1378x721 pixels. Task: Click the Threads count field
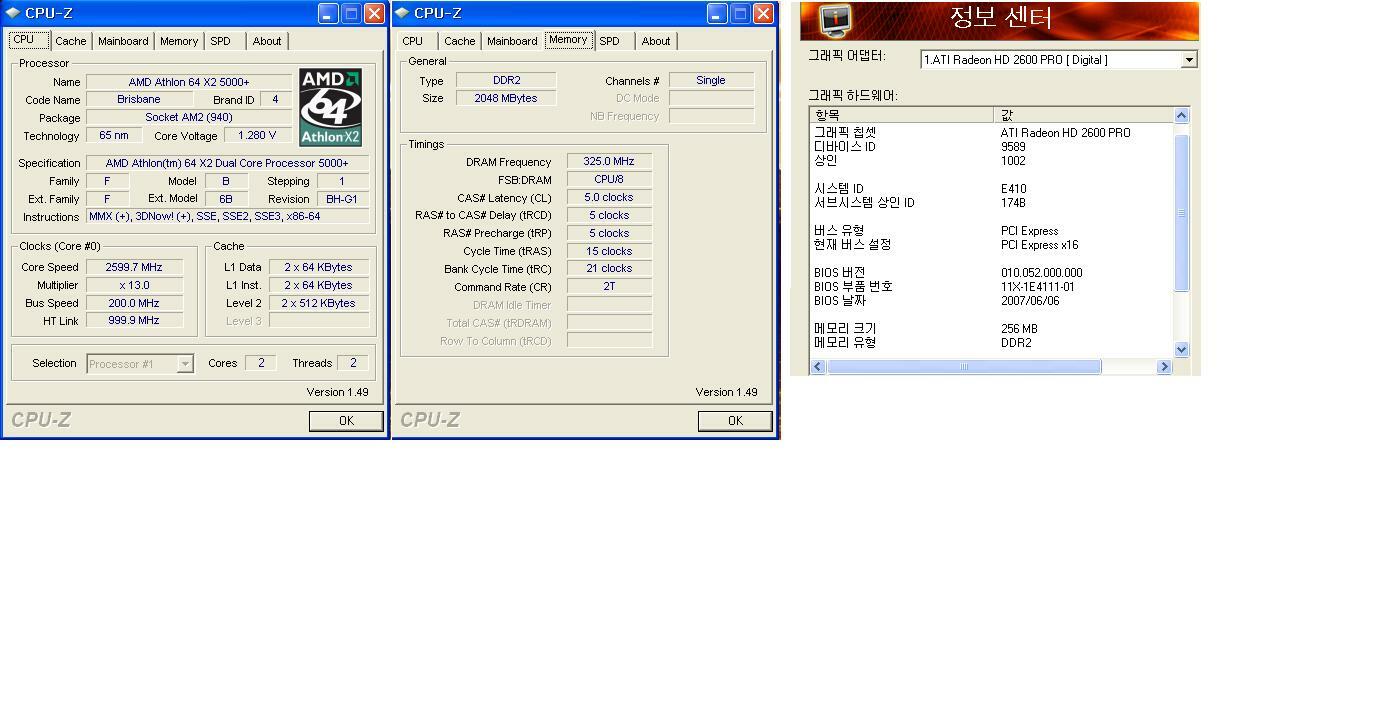(353, 363)
